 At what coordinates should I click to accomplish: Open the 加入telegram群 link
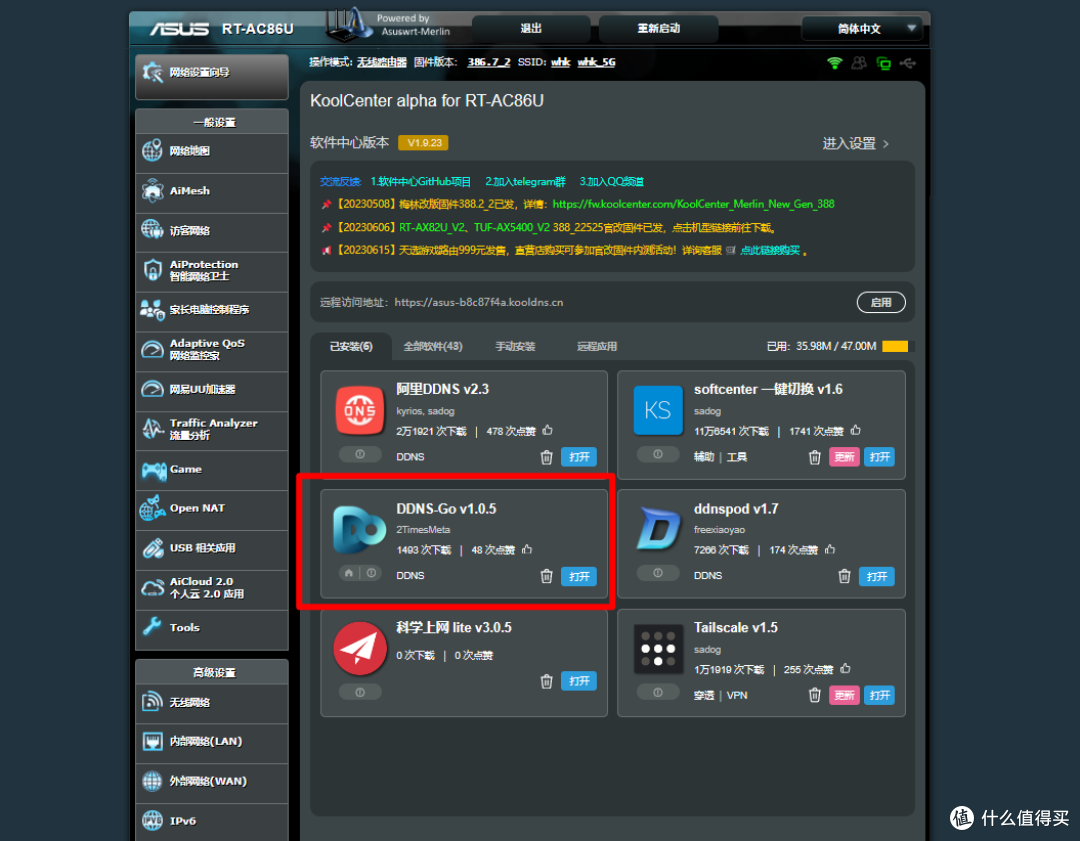point(525,182)
